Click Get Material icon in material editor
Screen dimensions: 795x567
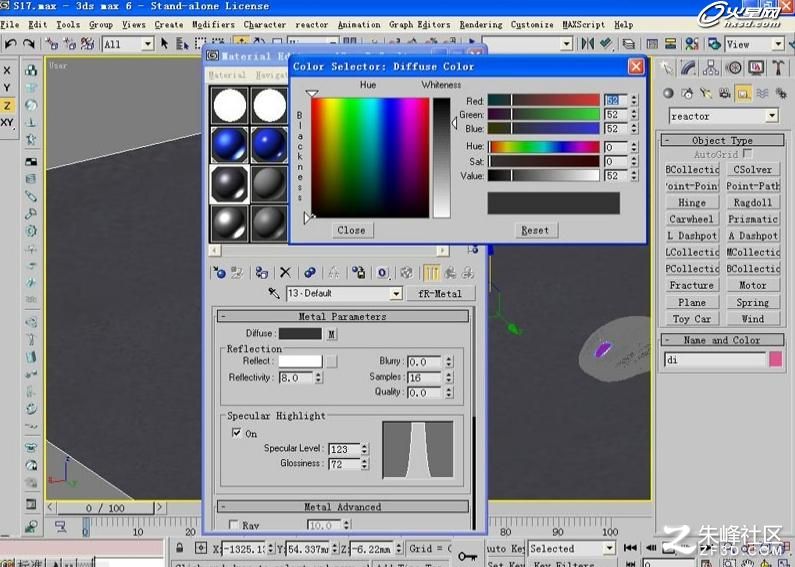(x=220, y=273)
